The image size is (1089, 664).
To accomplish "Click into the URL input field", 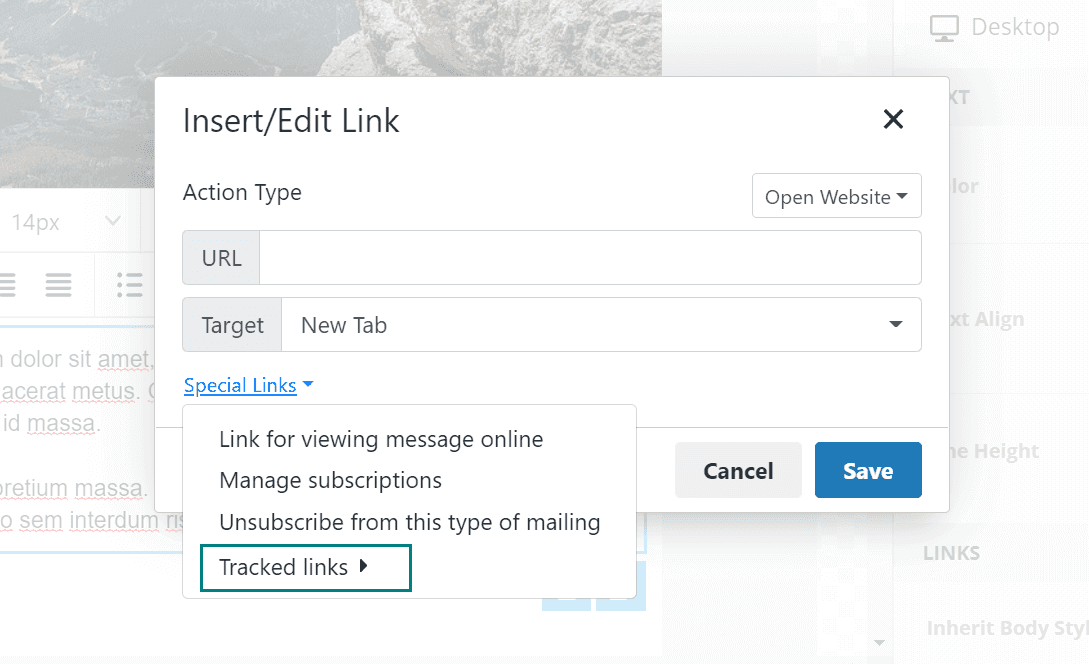I will click(x=590, y=258).
